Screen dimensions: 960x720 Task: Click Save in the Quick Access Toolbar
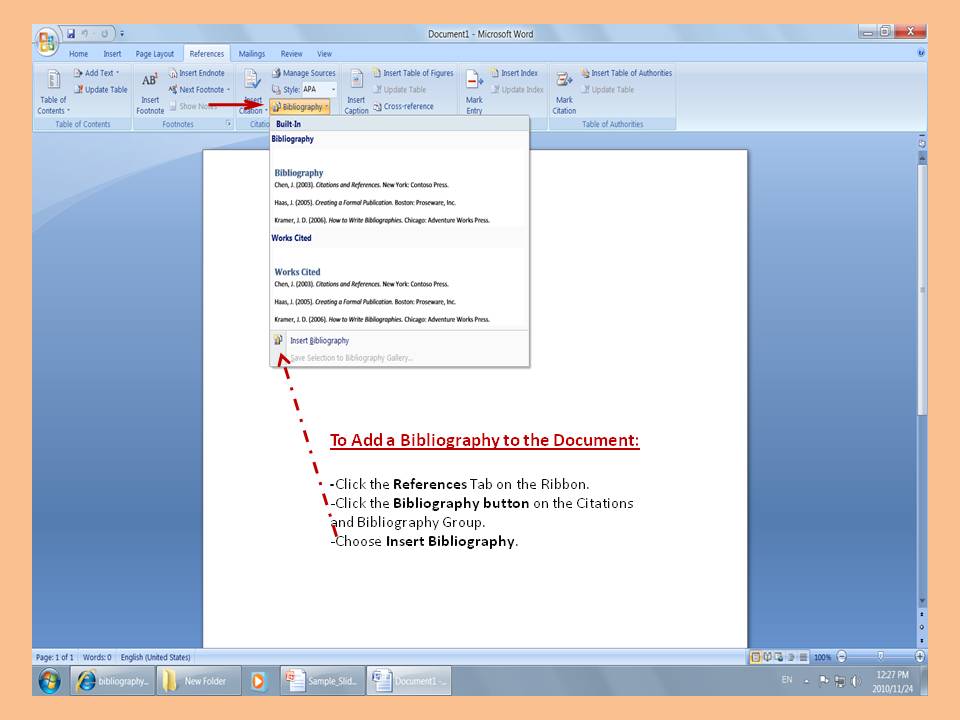pyautogui.click(x=72, y=34)
